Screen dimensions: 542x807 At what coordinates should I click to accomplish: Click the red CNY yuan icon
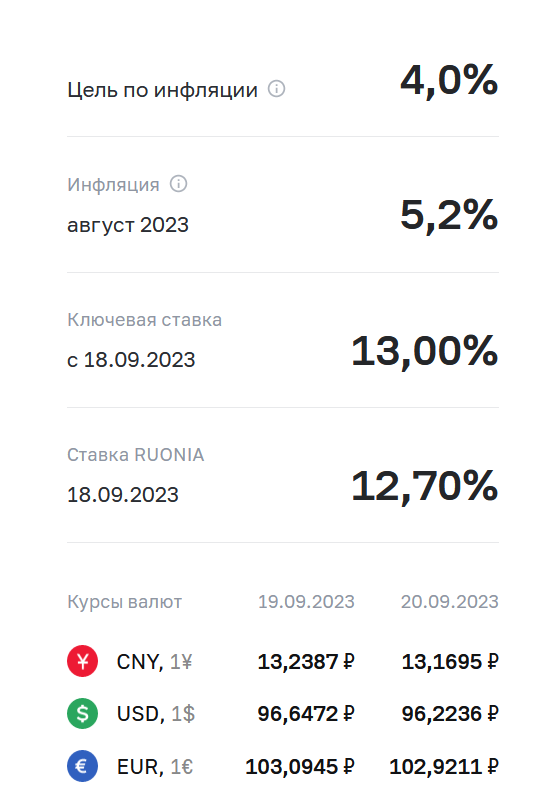[82, 661]
